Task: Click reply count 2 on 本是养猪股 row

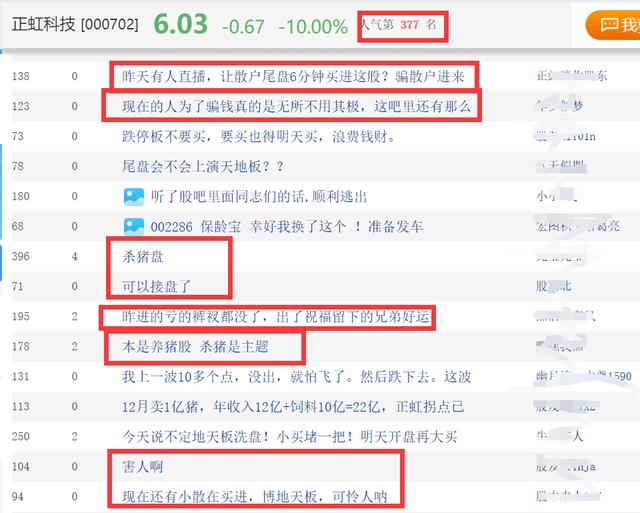Action: [74, 346]
